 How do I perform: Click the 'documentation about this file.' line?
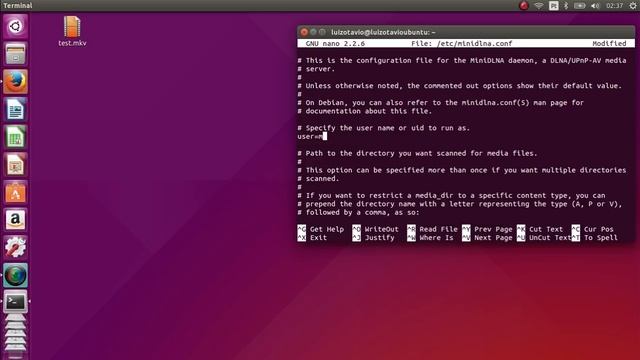(364, 111)
